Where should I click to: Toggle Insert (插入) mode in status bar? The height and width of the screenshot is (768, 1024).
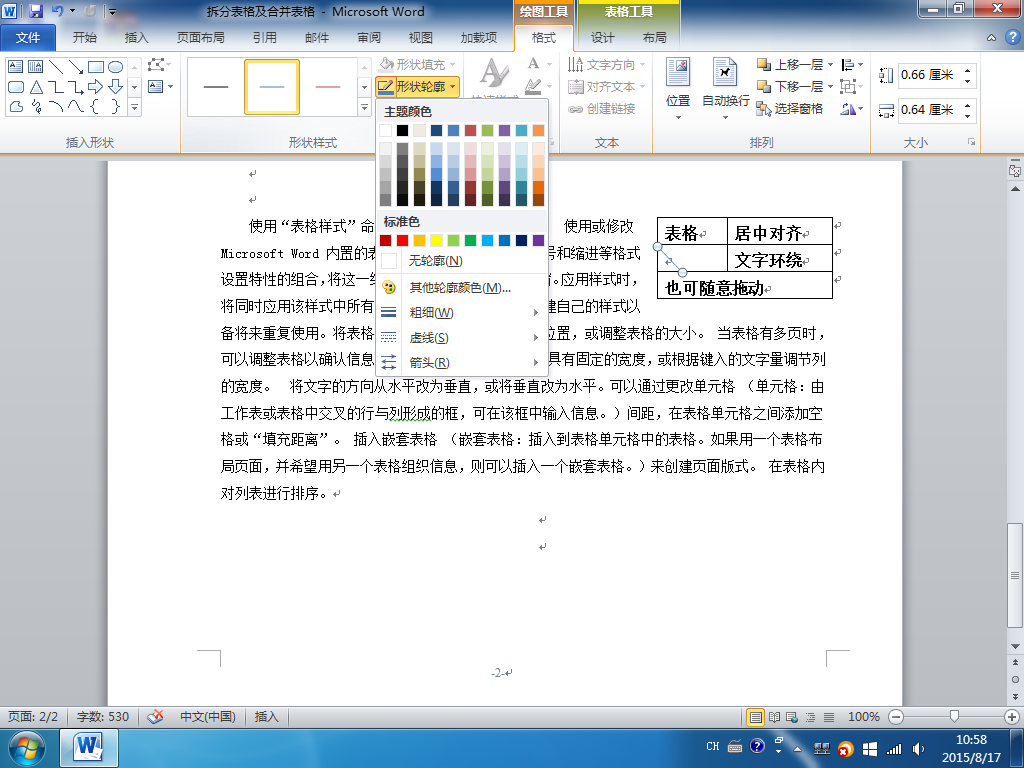coord(266,716)
